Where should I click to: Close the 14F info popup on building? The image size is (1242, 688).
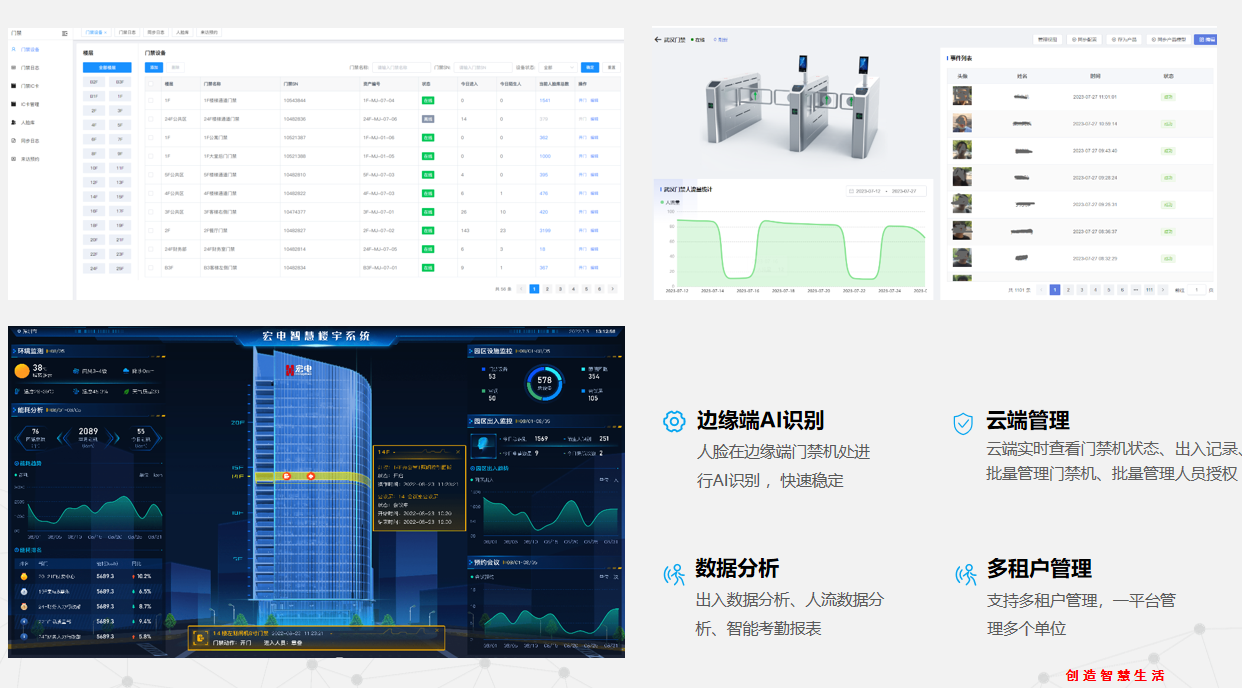(x=458, y=452)
